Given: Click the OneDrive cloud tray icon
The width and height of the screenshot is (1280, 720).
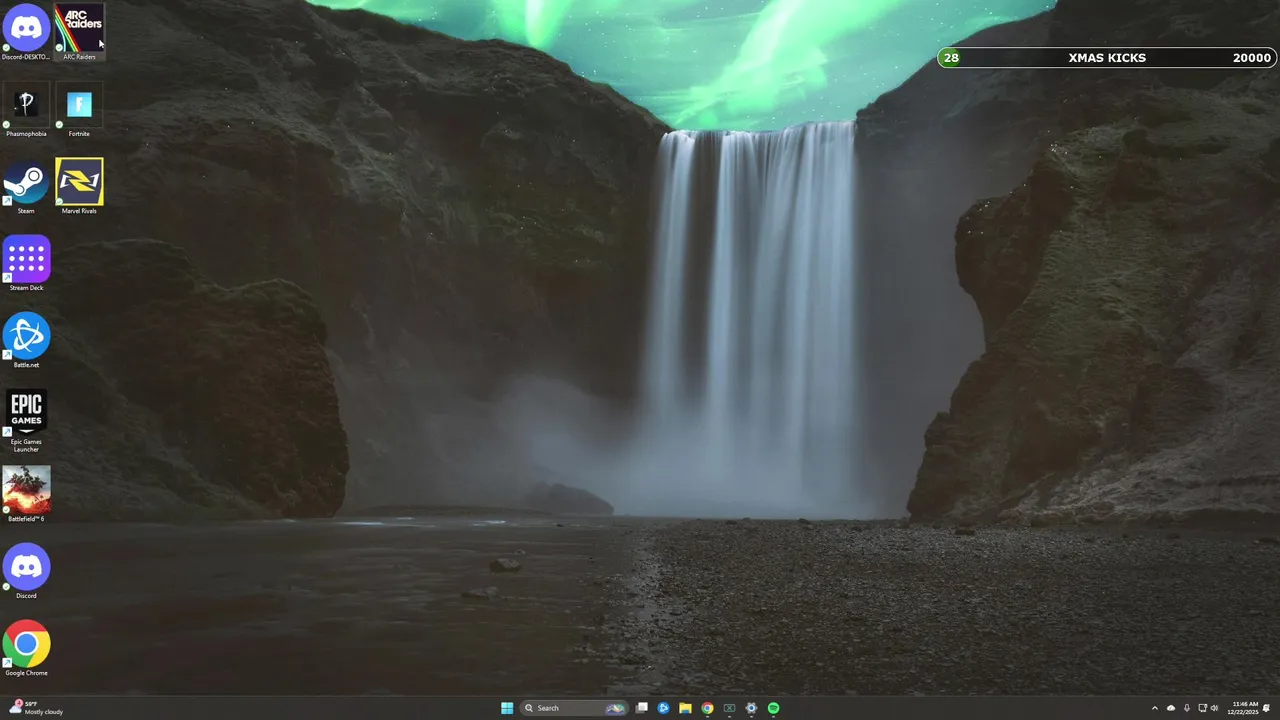Looking at the screenshot, I should pos(1171,708).
